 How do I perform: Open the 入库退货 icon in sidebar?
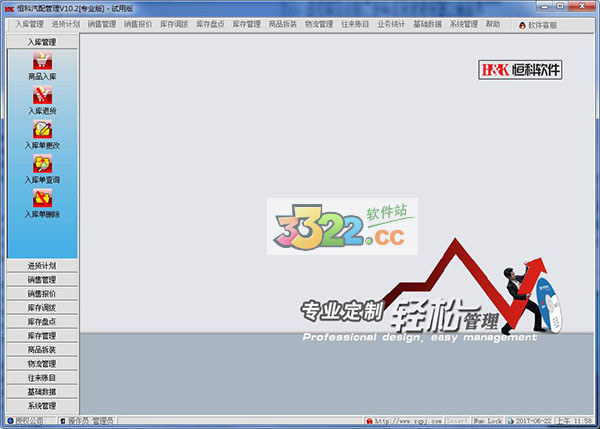click(42, 95)
